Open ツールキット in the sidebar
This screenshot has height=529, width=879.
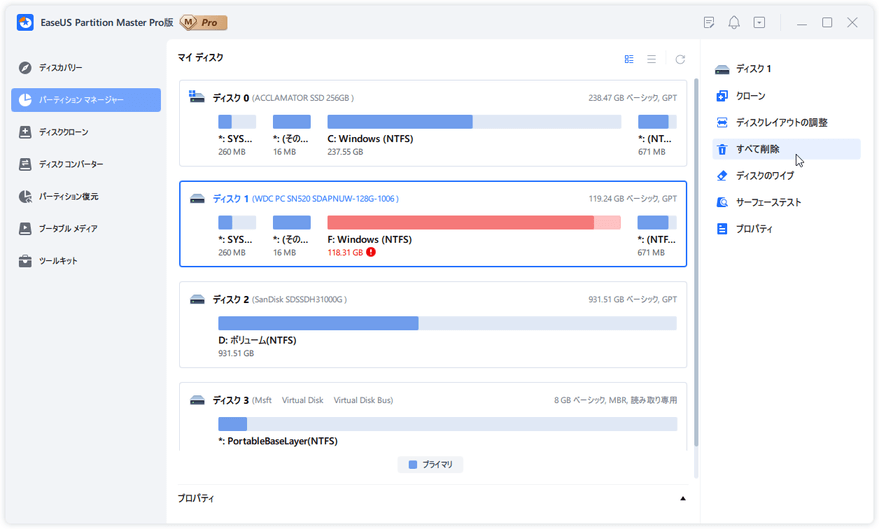pos(57,261)
